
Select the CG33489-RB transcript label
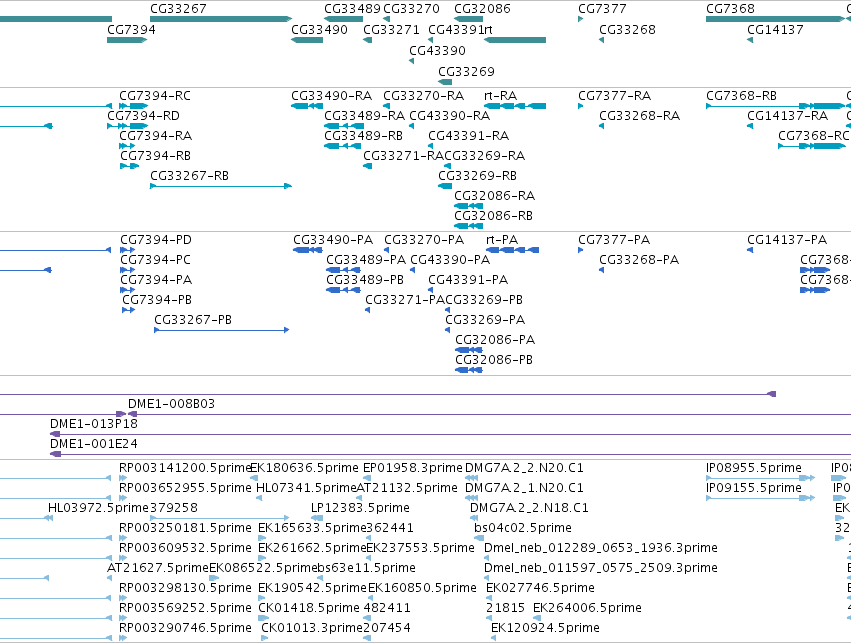point(363,136)
